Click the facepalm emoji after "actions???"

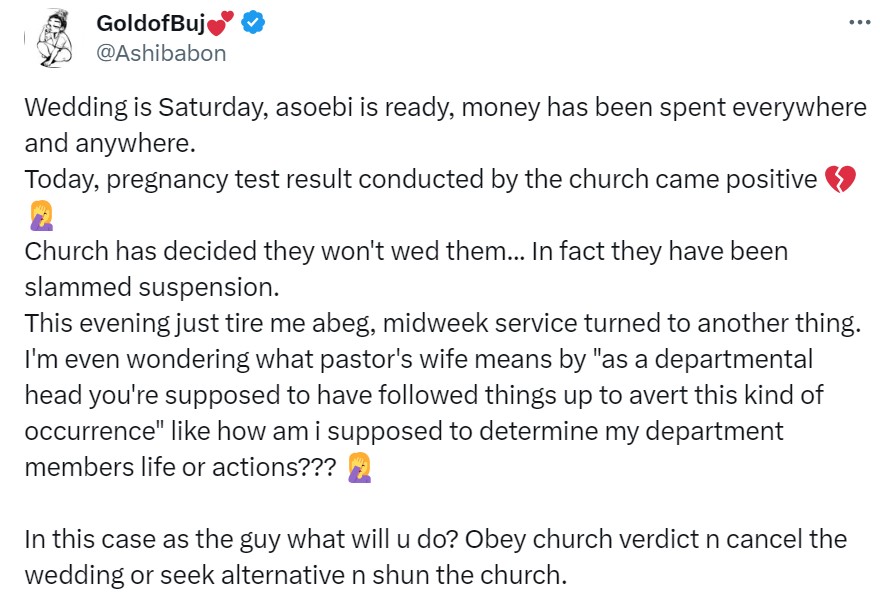click(x=357, y=467)
